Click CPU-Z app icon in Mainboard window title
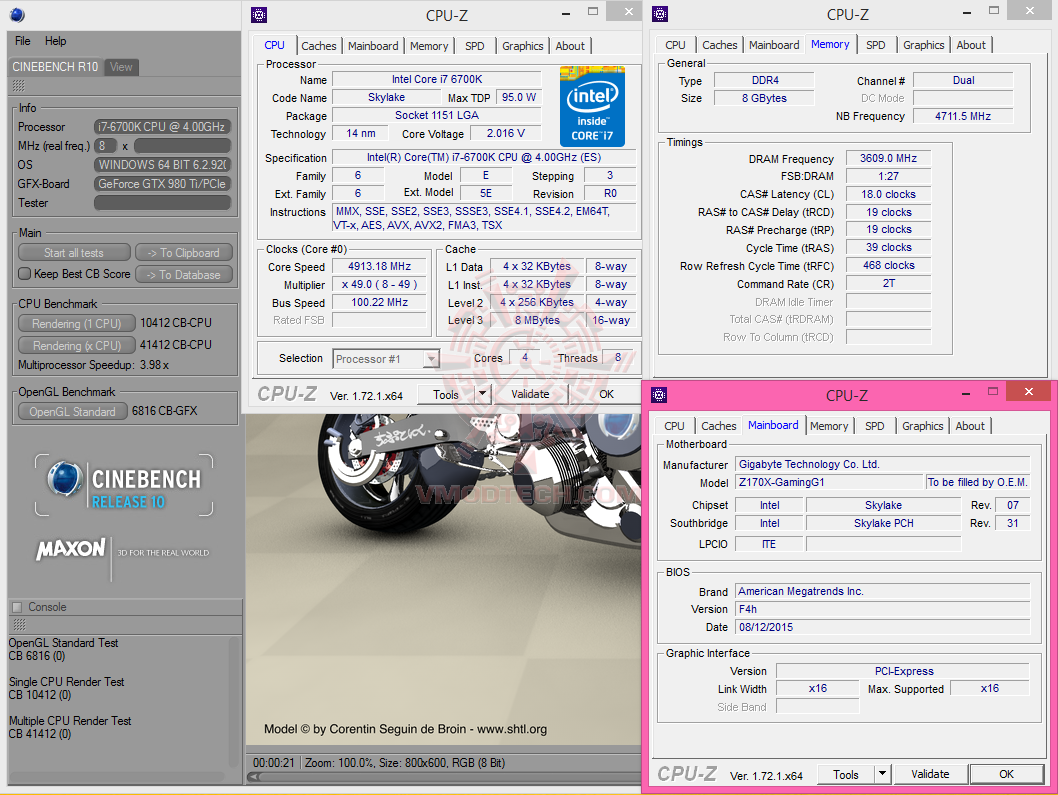Image resolution: width=1058 pixels, height=795 pixels. click(x=659, y=395)
